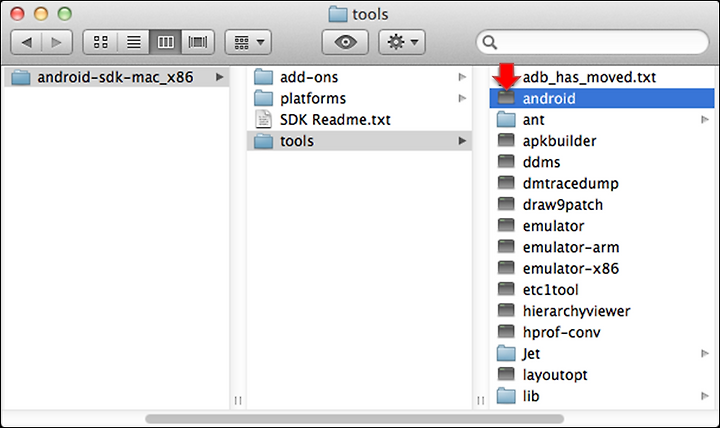Viewport: 720px width, 428px height.
Task: Select the etc1tool executable icon
Action: point(506,289)
